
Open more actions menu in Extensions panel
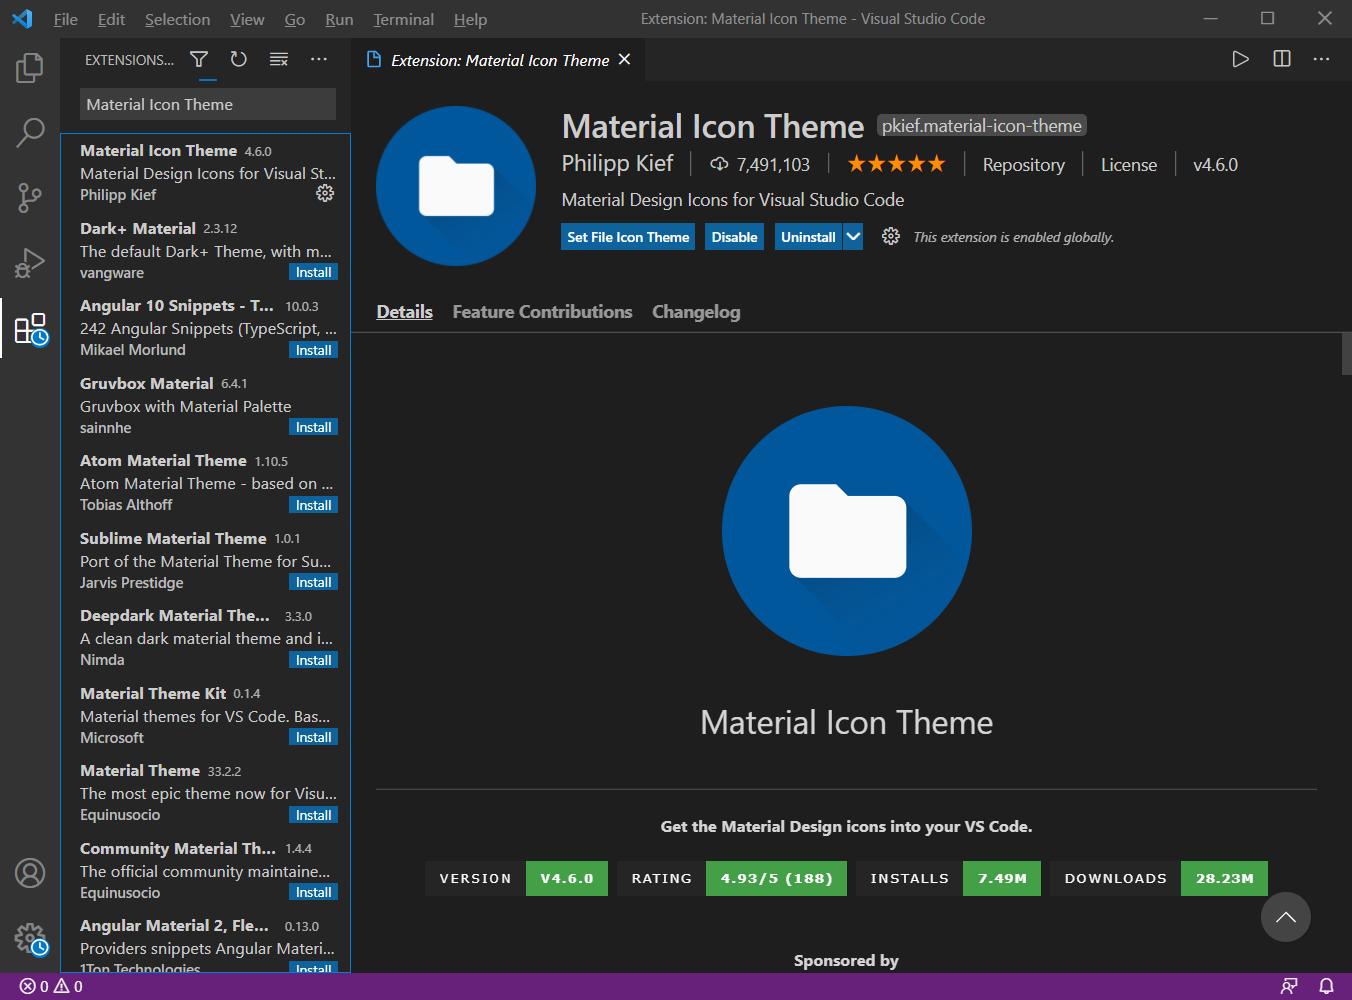(x=318, y=59)
